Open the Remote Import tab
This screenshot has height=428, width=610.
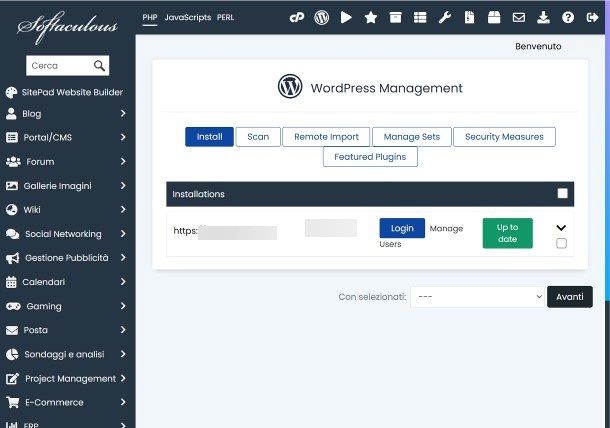point(326,137)
